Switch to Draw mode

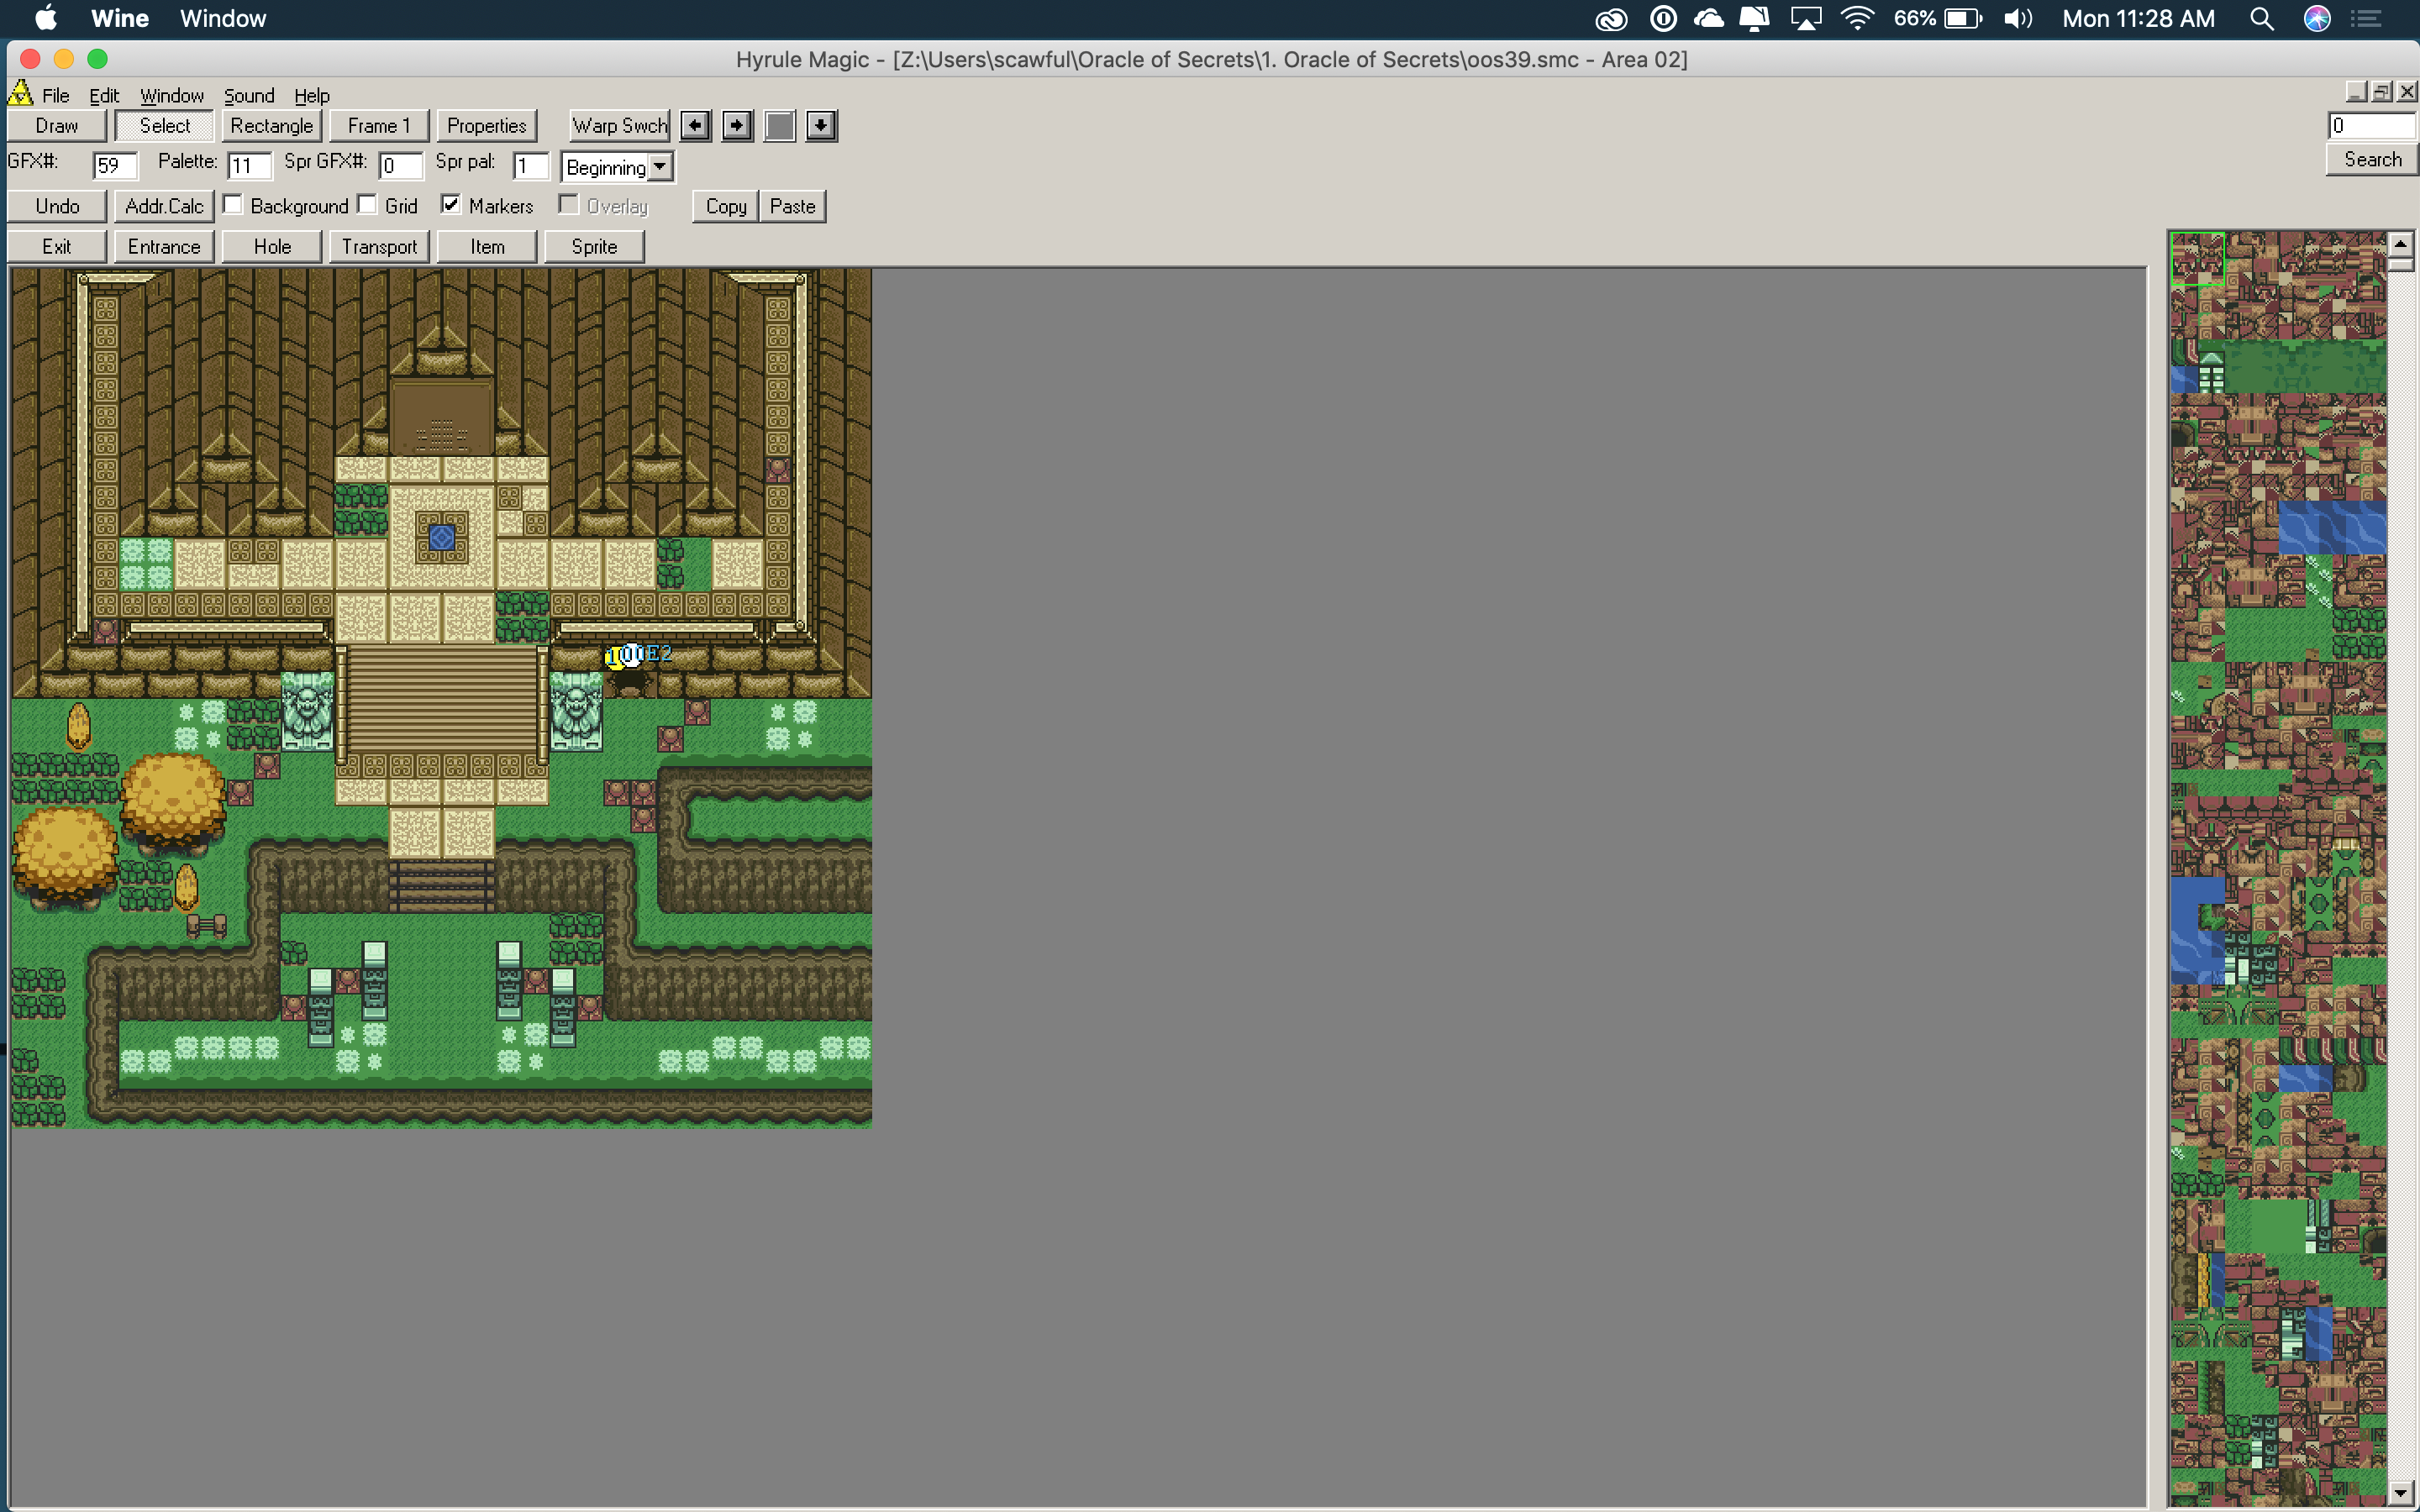tap(57, 126)
